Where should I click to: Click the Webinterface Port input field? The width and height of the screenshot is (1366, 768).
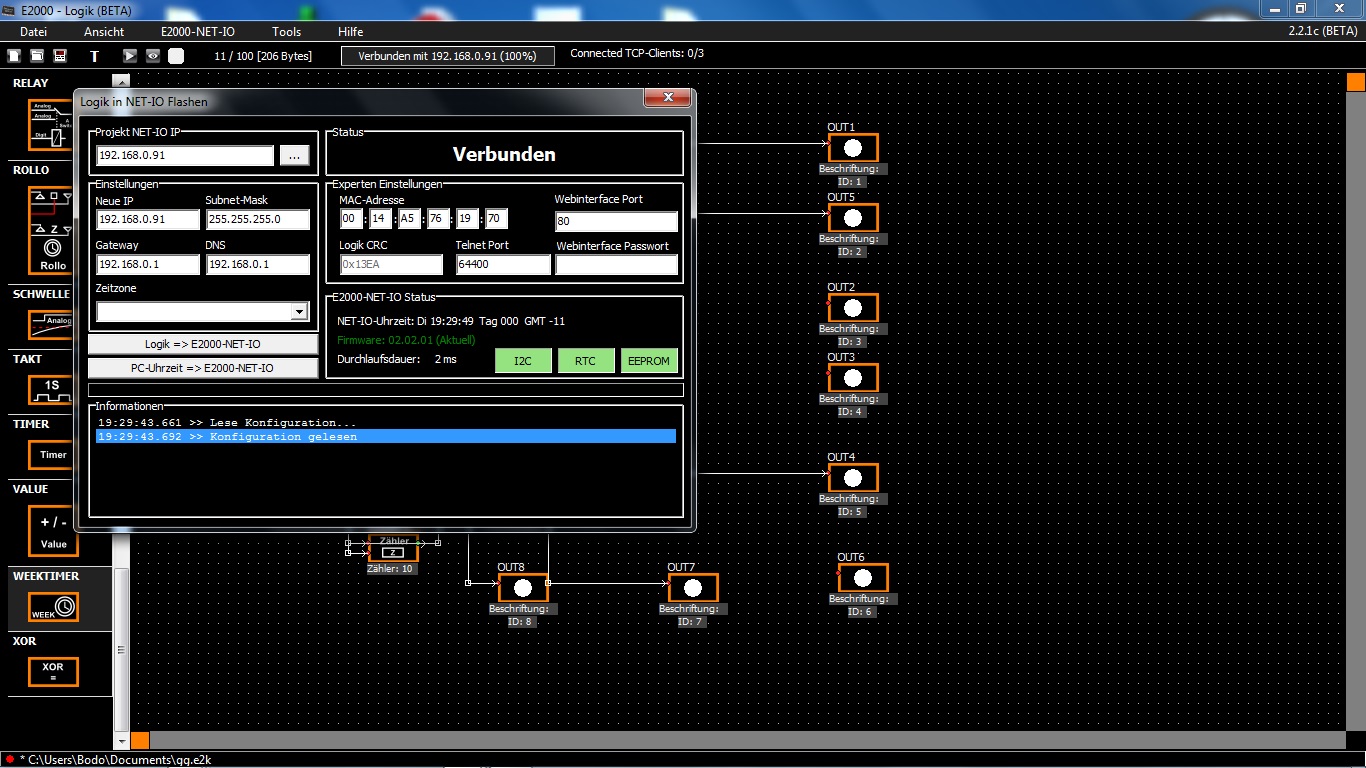616,222
